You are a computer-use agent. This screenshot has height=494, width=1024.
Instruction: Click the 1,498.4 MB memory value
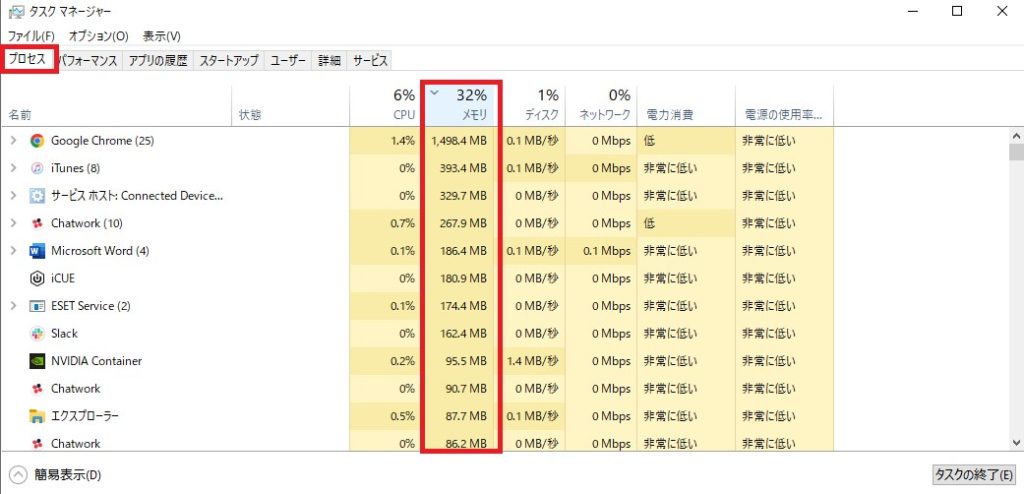[x=459, y=140]
